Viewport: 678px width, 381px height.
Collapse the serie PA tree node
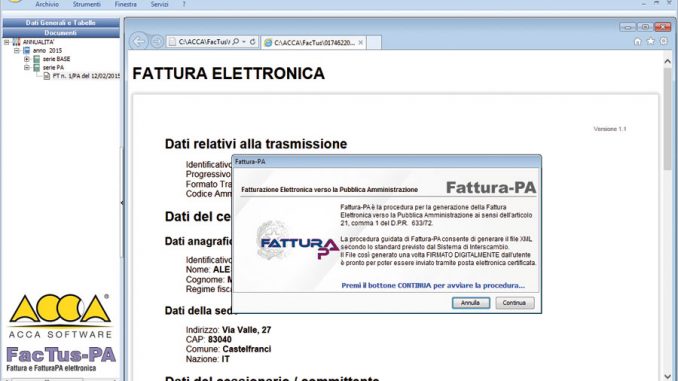click(x=26, y=67)
